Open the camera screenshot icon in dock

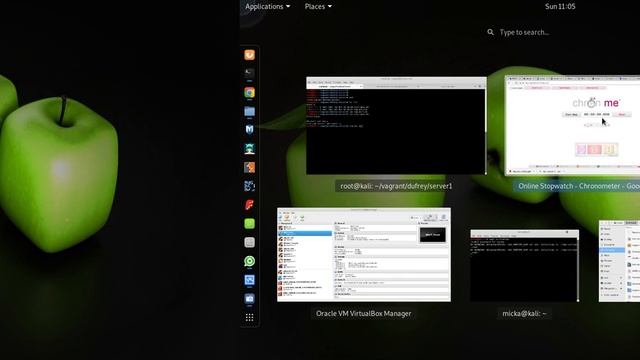pos(249,298)
